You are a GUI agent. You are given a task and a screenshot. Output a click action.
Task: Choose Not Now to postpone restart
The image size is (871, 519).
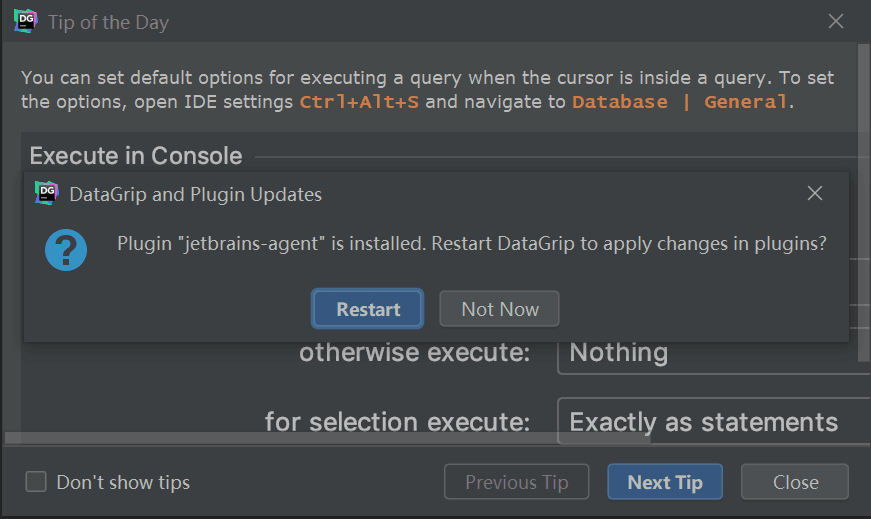pos(499,309)
